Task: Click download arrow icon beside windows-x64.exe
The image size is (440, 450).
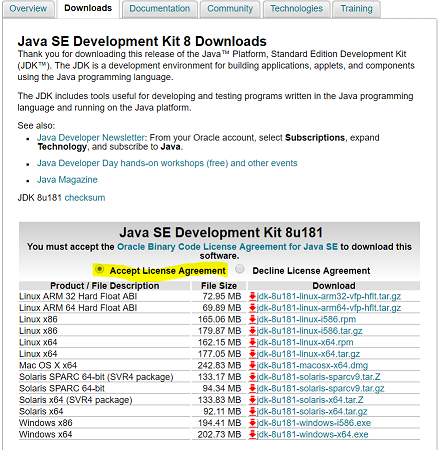Action: click(x=252, y=434)
